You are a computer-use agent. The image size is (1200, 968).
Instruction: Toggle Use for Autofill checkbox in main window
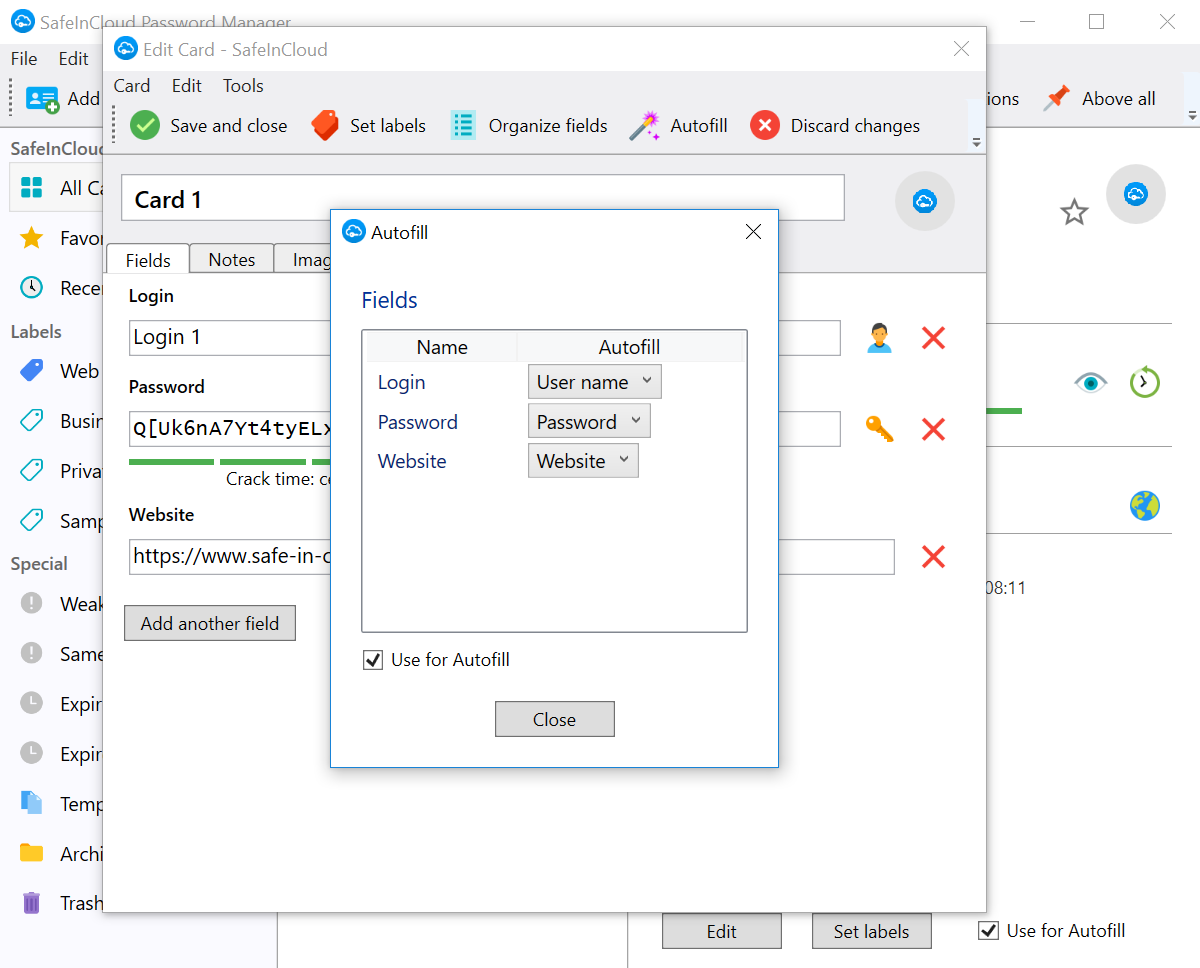[989, 931]
